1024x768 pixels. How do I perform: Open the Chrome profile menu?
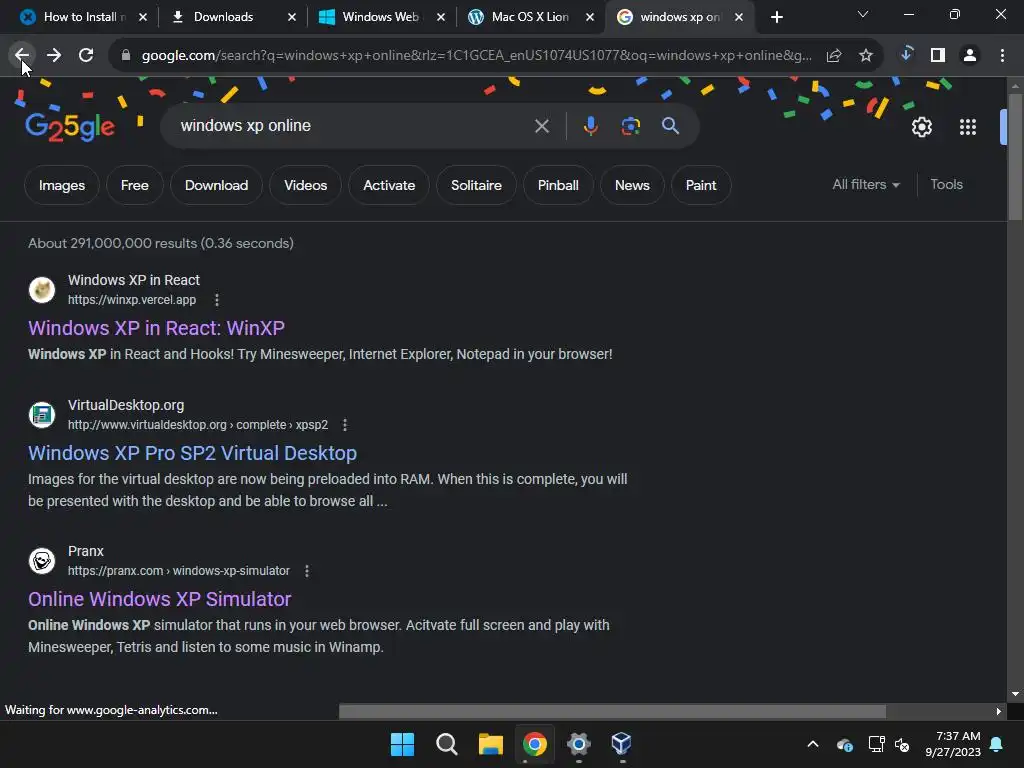tap(970, 56)
